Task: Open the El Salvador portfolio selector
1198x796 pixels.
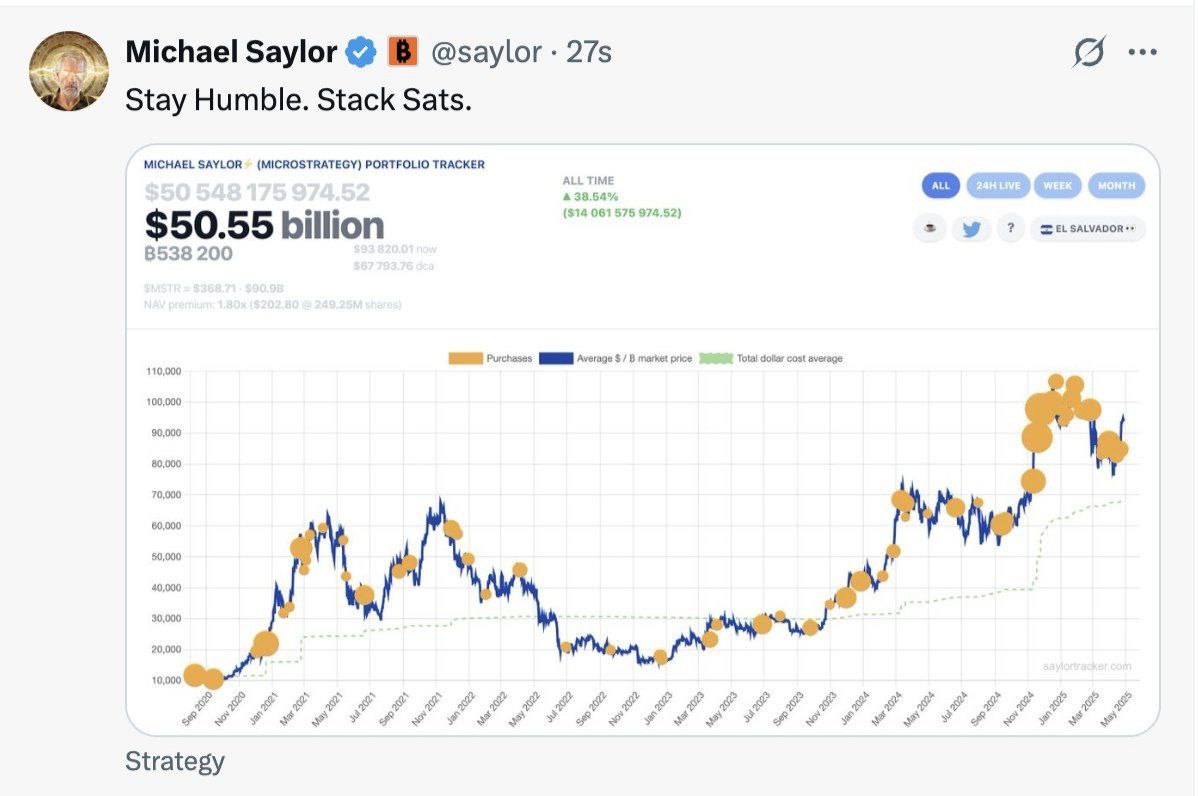Action: [x=1088, y=228]
